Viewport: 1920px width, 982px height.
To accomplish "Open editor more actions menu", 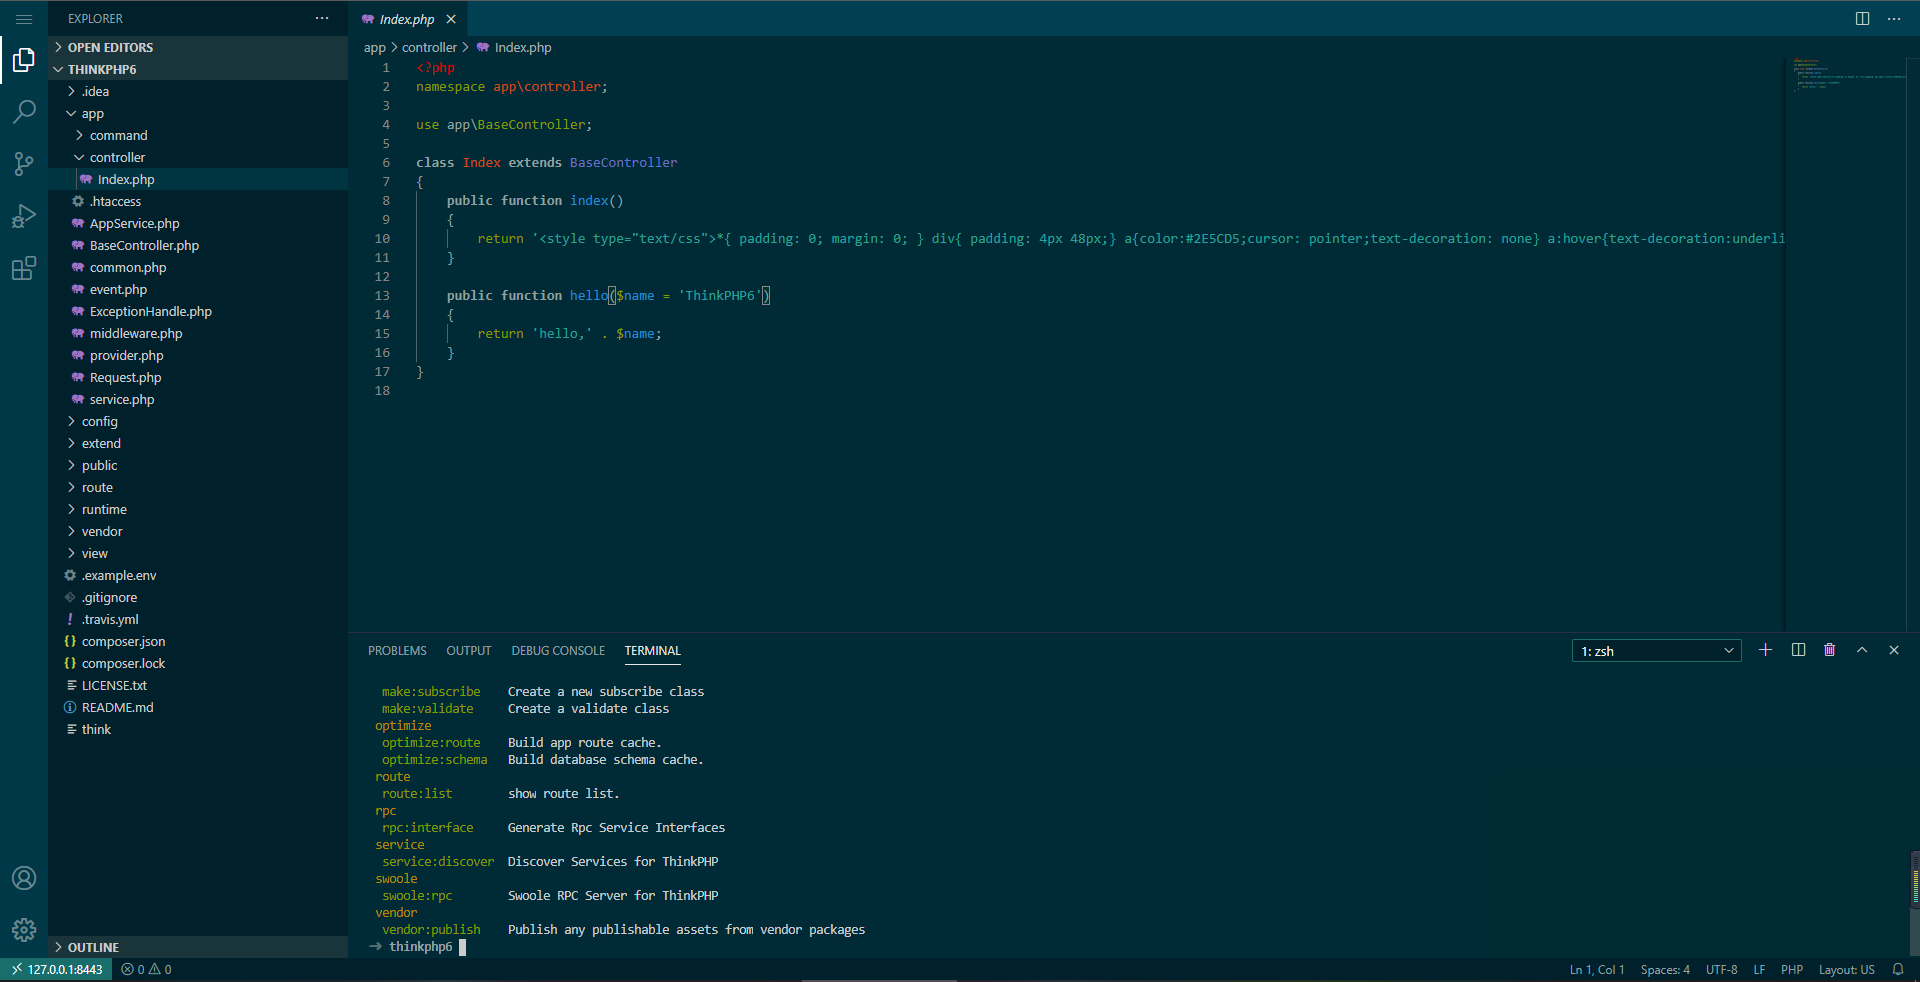I will [1894, 19].
